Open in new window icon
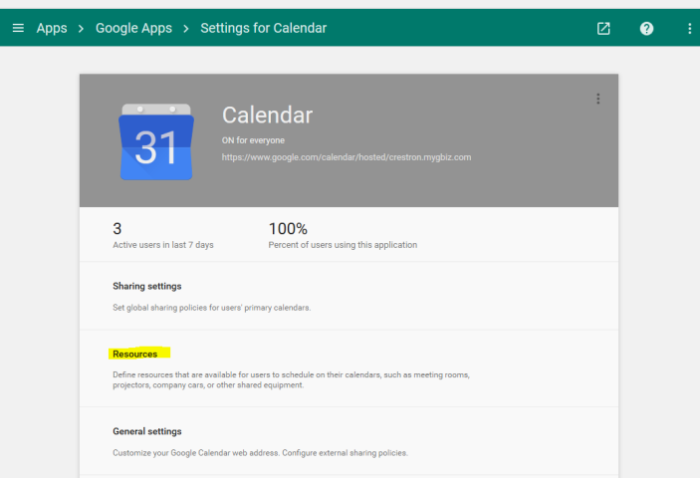Image resolution: width=700 pixels, height=478 pixels. coord(603,29)
